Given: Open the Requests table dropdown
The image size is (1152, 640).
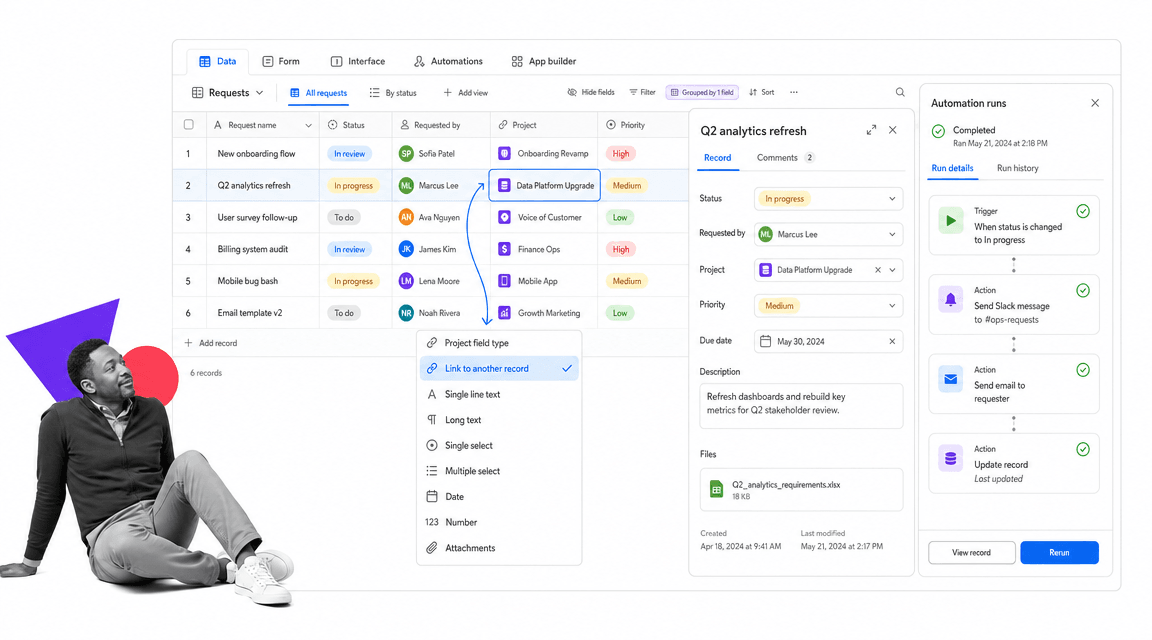Looking at the screenshot, I should [x=228, y=93].
